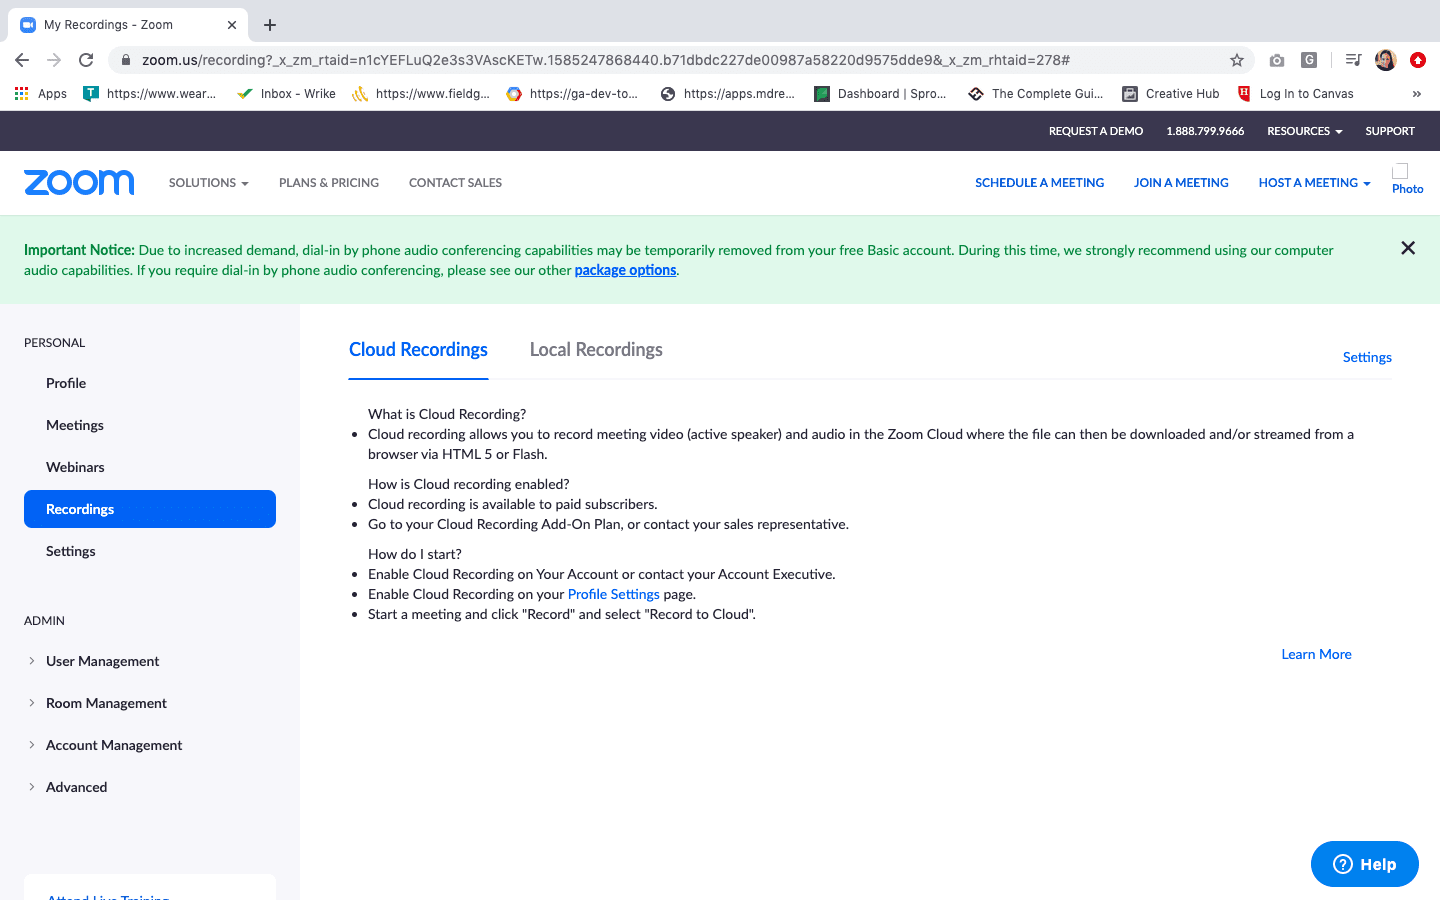This screenshot has width=1440, height=900.
Task: Reload the current page
Action: click(x=86, y=60)
